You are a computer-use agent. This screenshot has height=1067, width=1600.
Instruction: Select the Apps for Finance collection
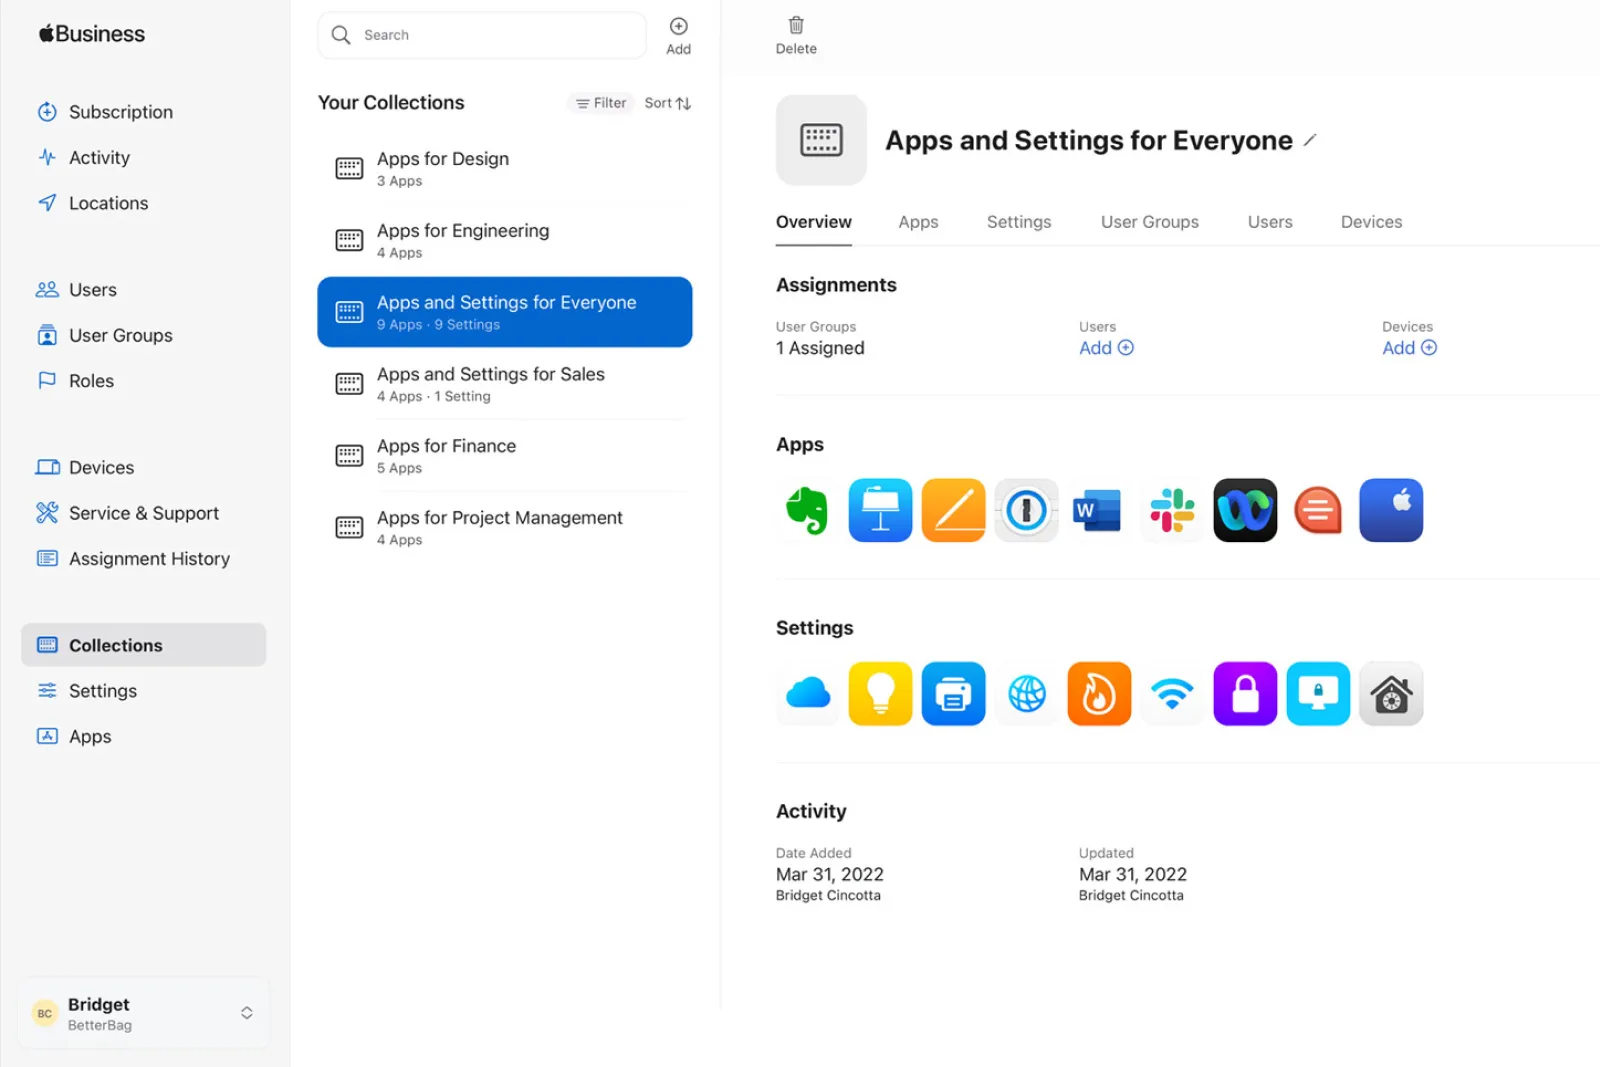505,456
